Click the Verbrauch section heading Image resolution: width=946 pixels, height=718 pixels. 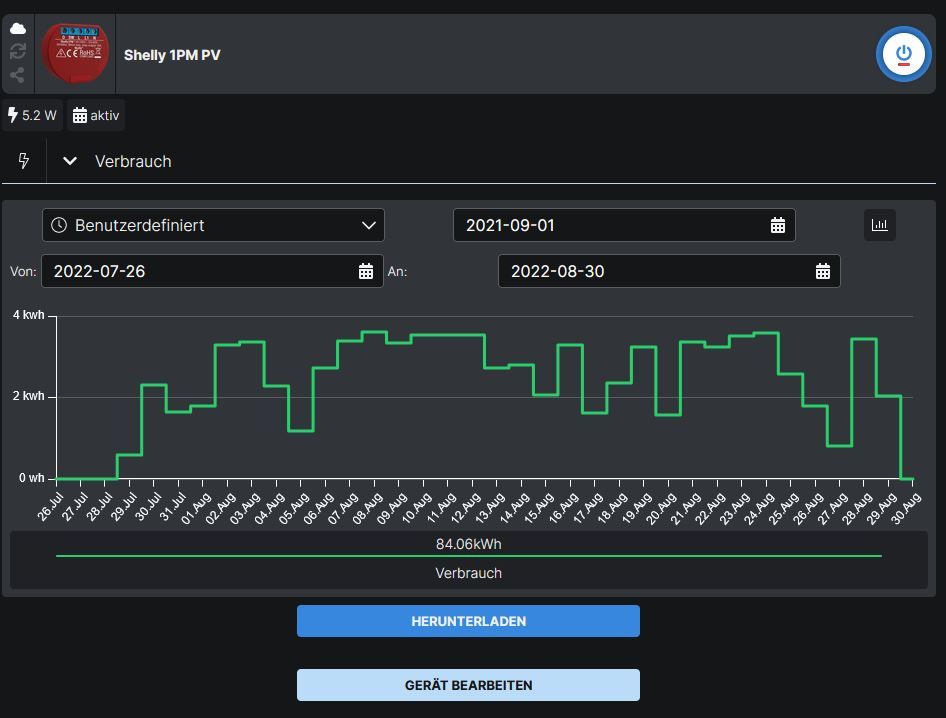(133, 162)
